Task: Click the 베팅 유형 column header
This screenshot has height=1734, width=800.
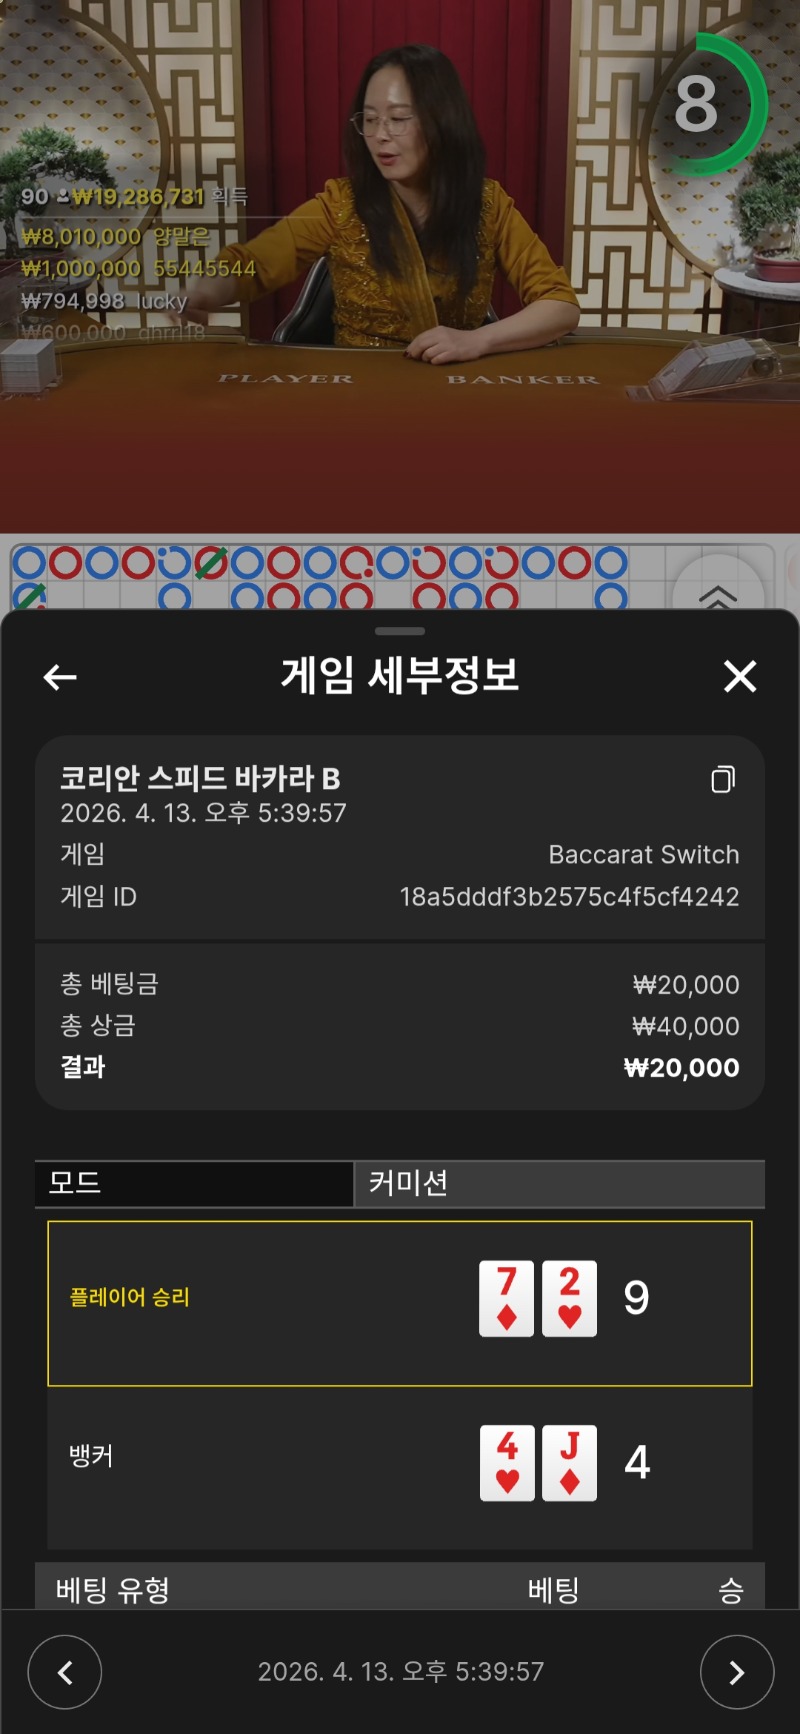Action: click(113, 1589)
